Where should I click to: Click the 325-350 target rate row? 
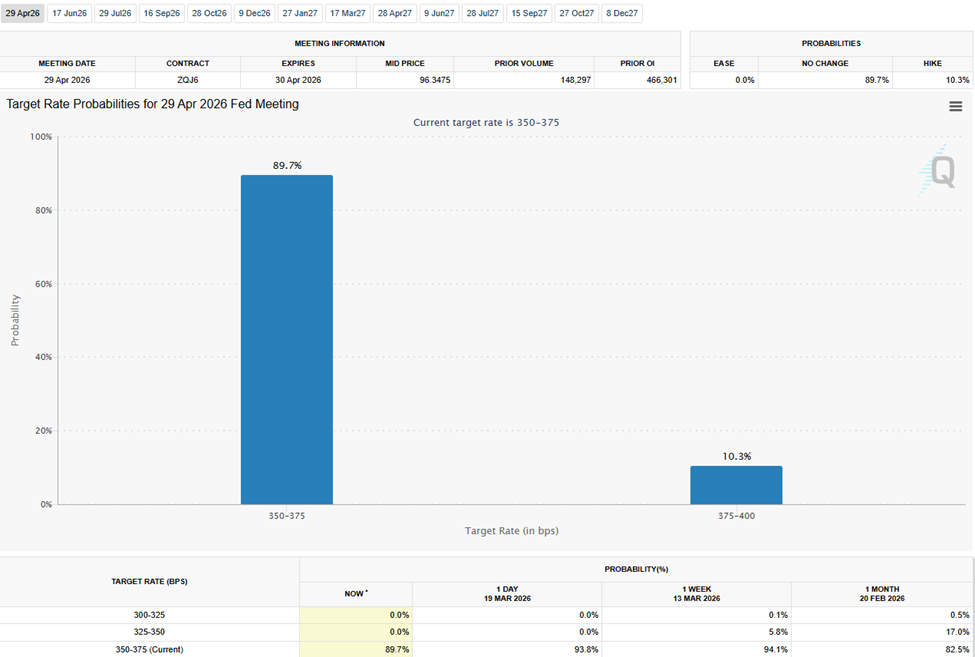(x=486, y=632)
